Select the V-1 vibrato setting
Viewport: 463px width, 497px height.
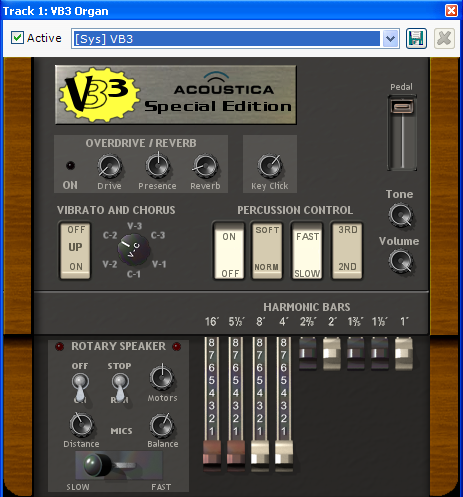click(x=159, y=264)
